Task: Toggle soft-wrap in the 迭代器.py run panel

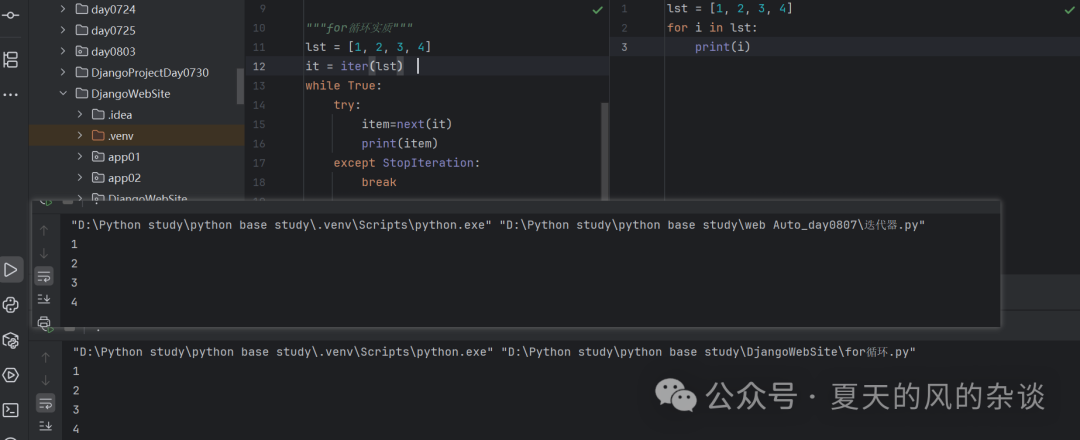Action: click(x=44, y=276)
